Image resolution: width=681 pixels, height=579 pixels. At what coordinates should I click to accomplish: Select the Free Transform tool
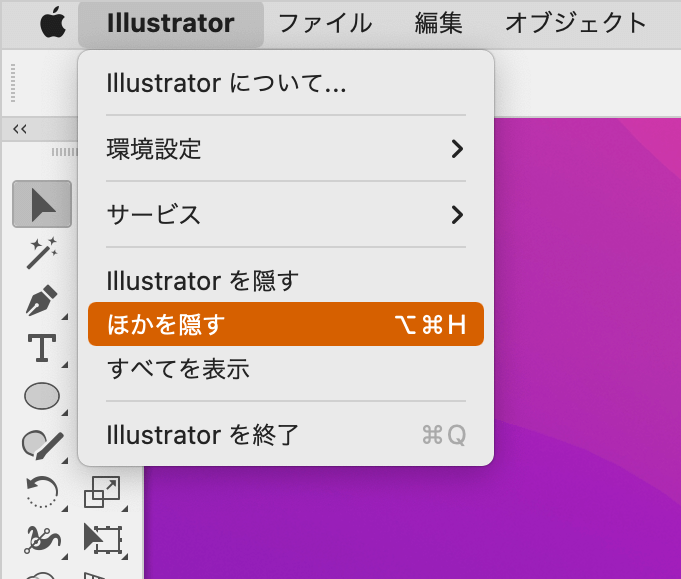click(x=102, y=539)
